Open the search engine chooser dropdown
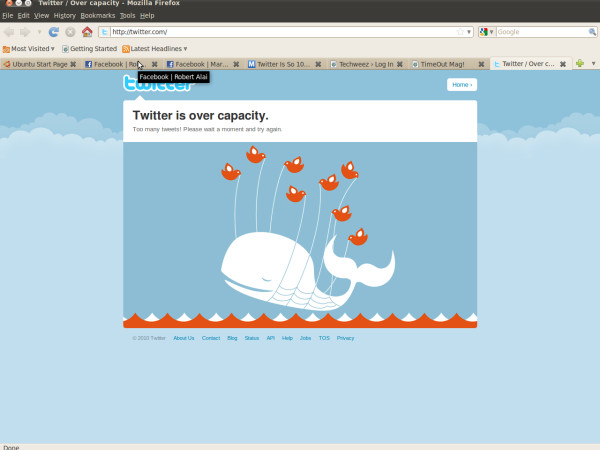Image resolution: width=600 pixels, height=450 pixels. [491, 32]
